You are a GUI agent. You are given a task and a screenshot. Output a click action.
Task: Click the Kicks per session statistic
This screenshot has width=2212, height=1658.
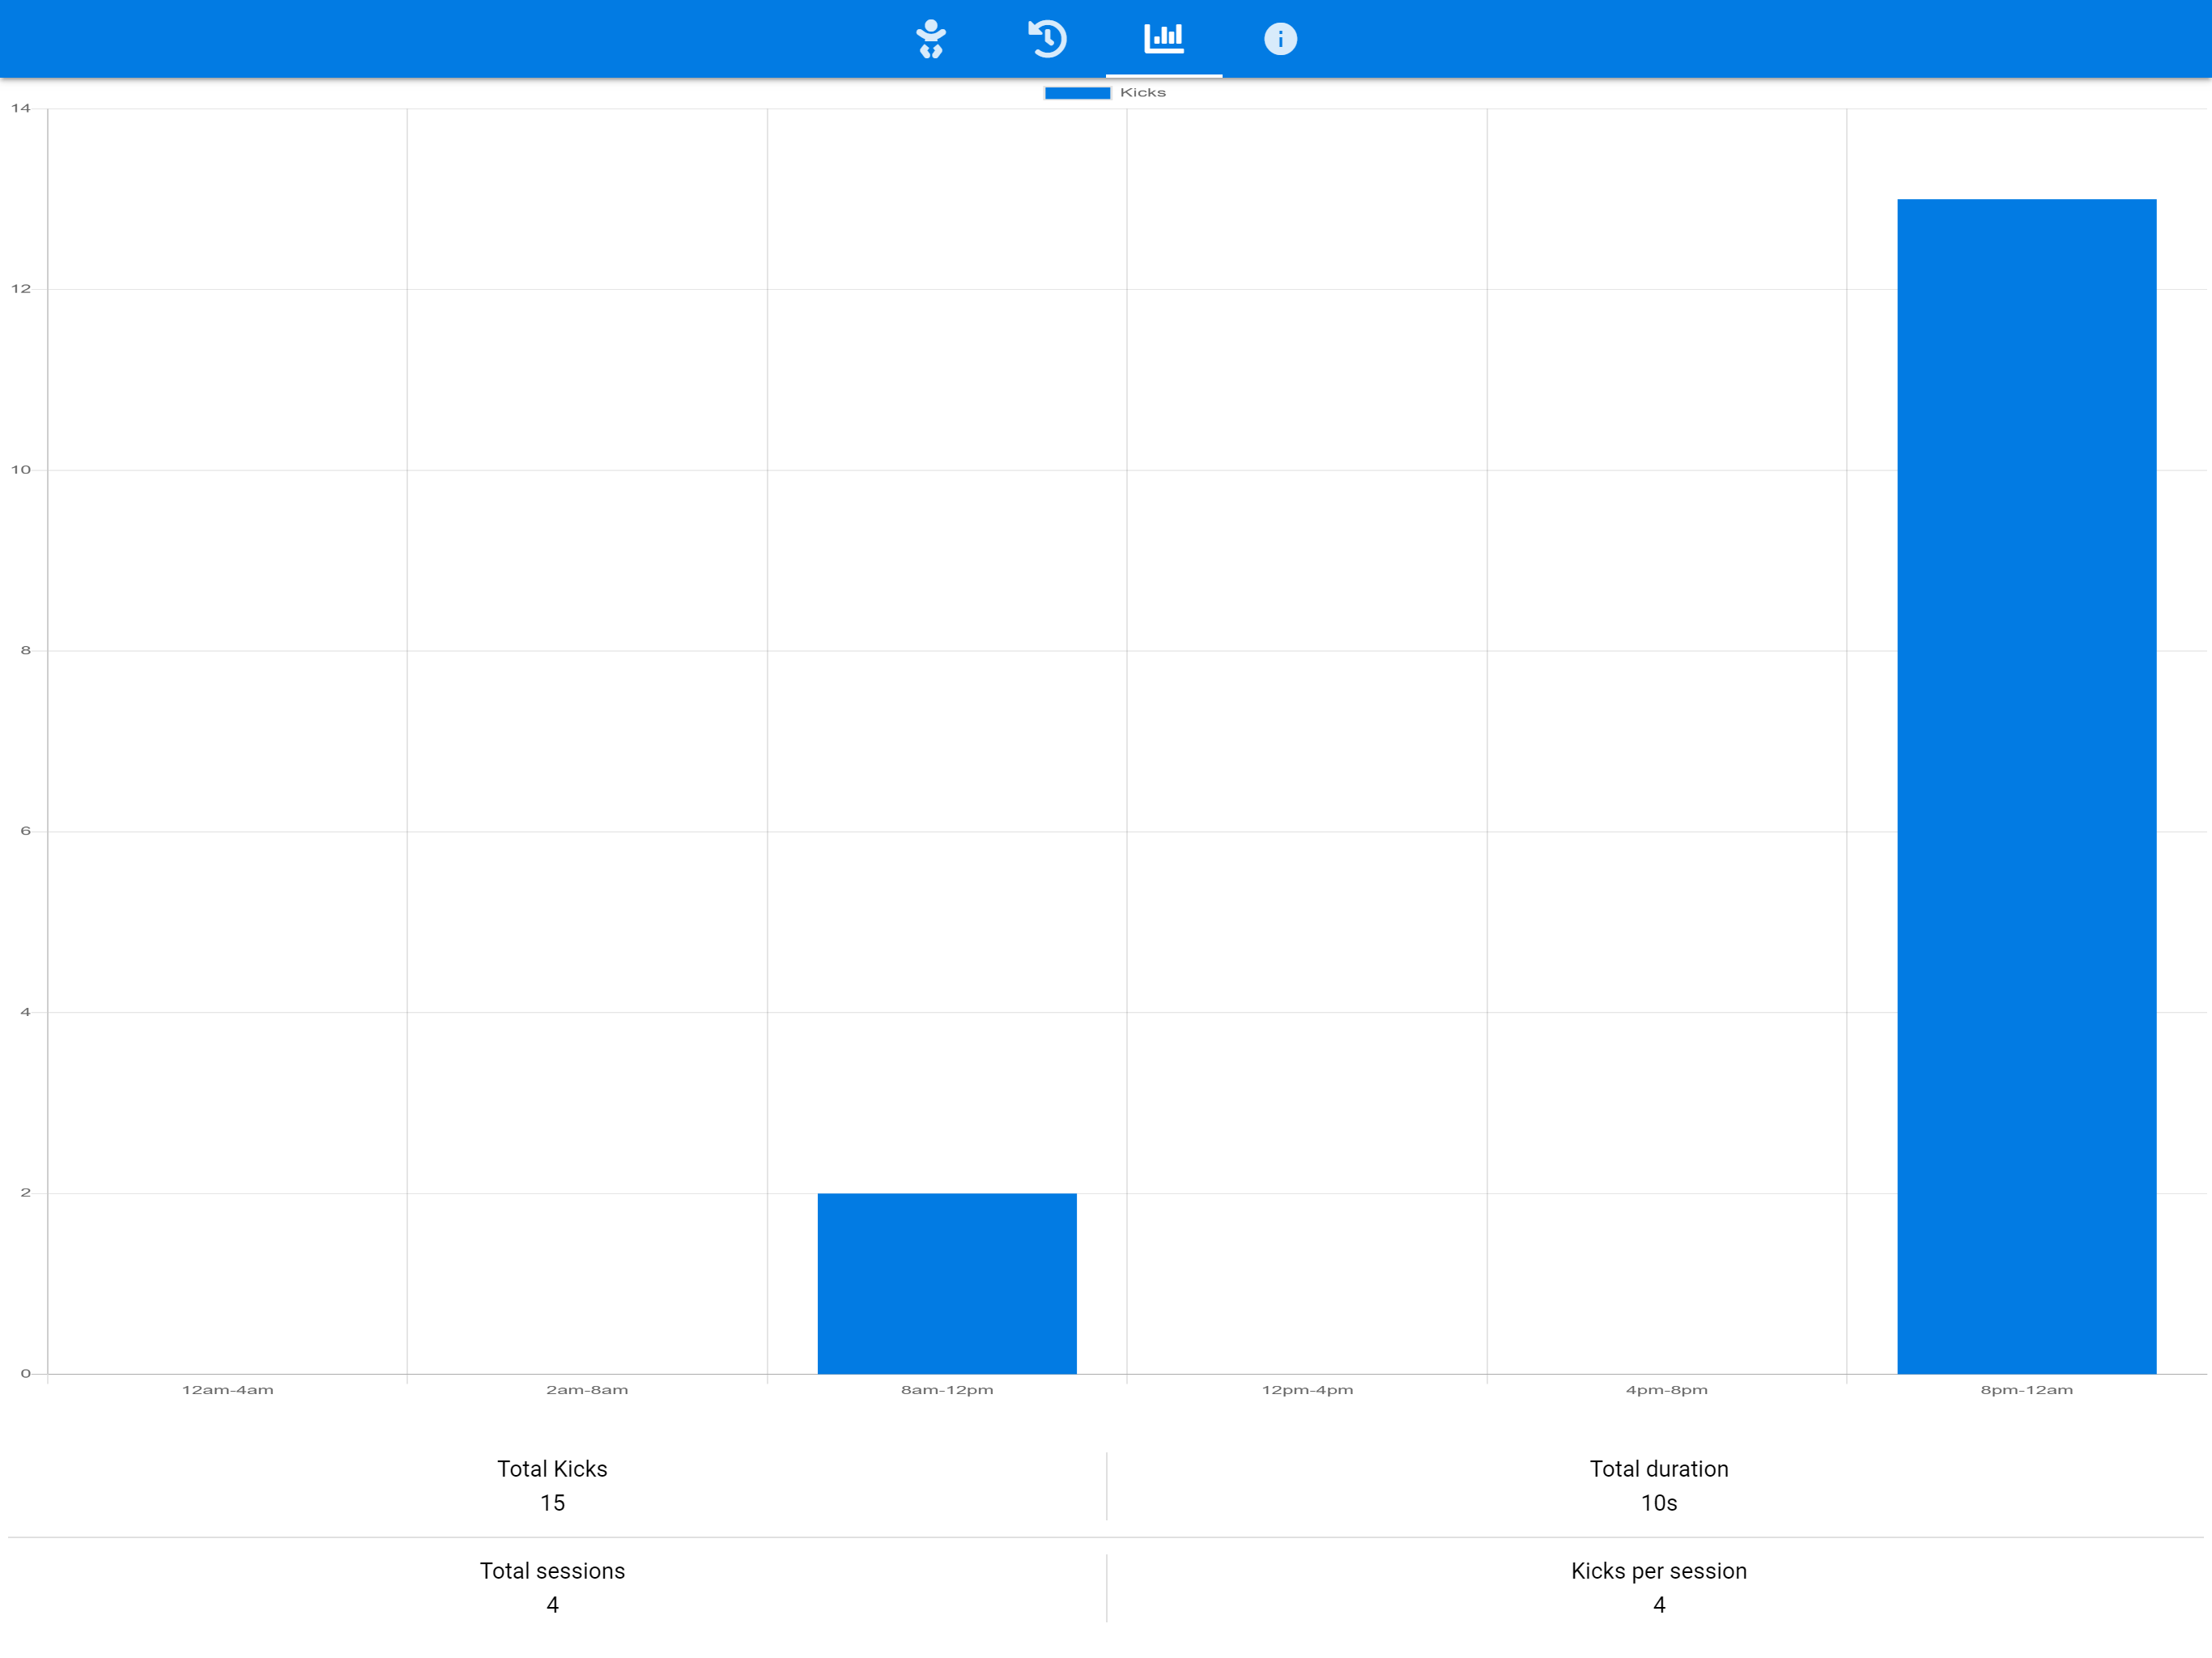(1658, 1571)
